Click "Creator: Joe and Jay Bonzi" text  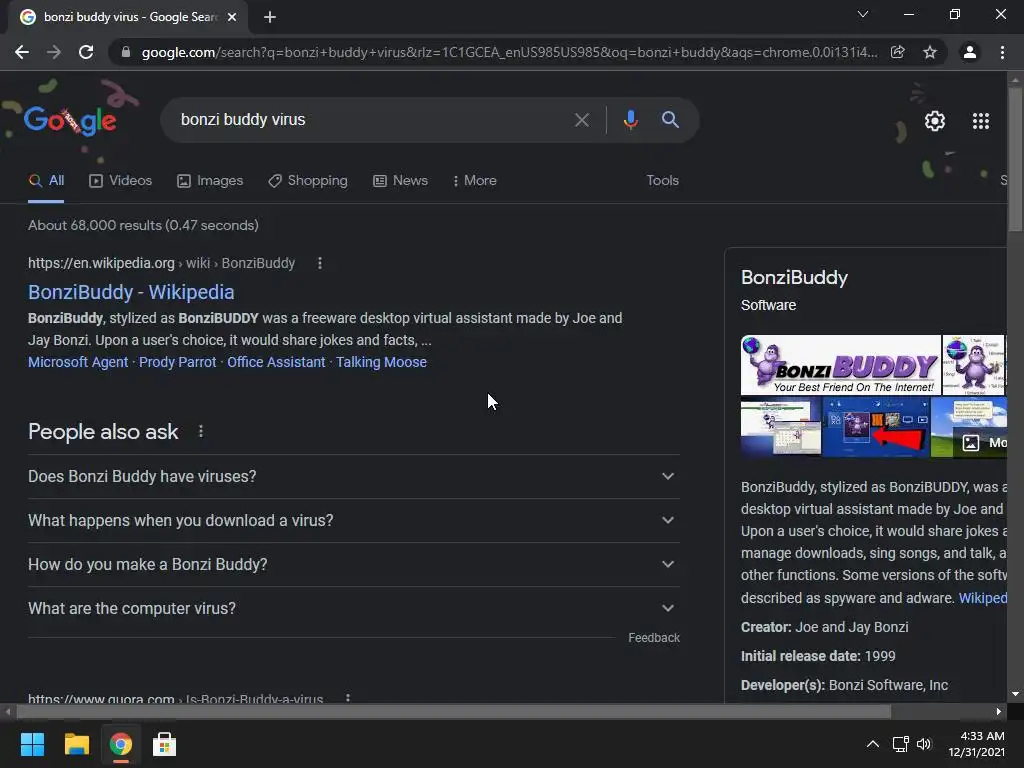pyautogui.click(x=824, y=627)
